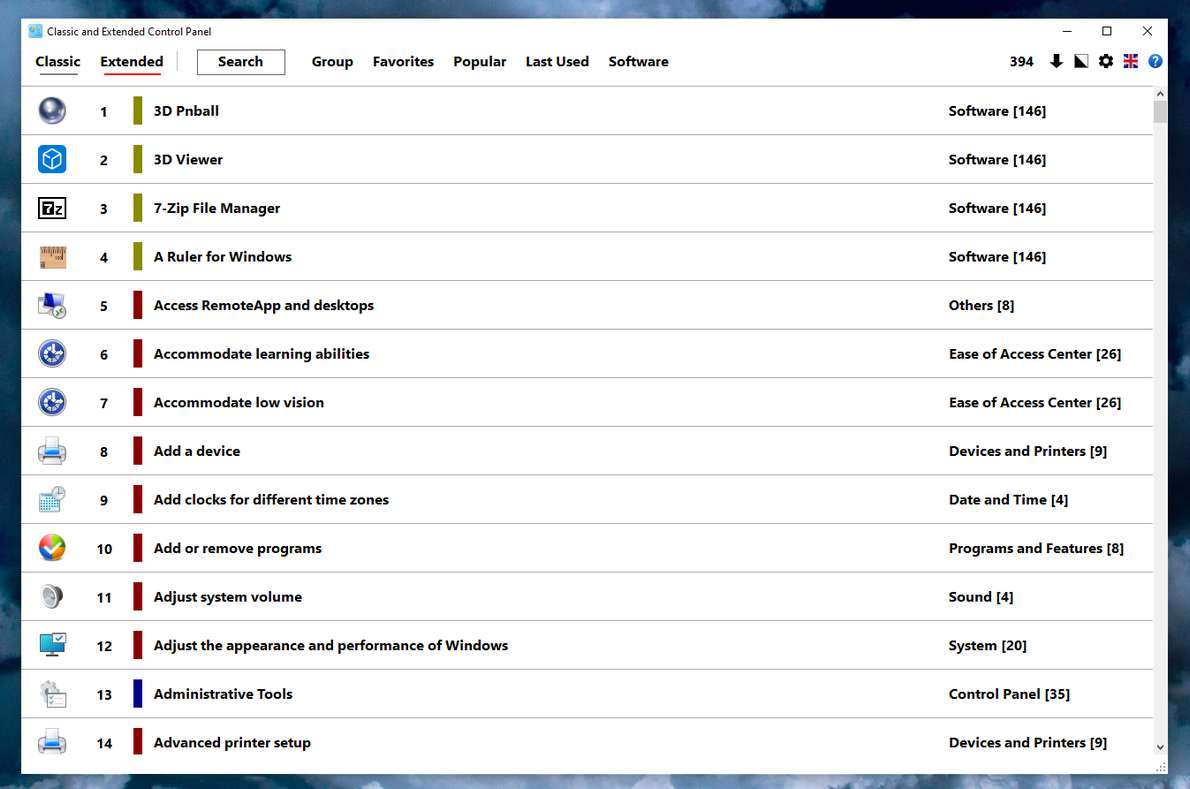
Task: Open the 3D Viewer entry
Action: pos(587,159)
